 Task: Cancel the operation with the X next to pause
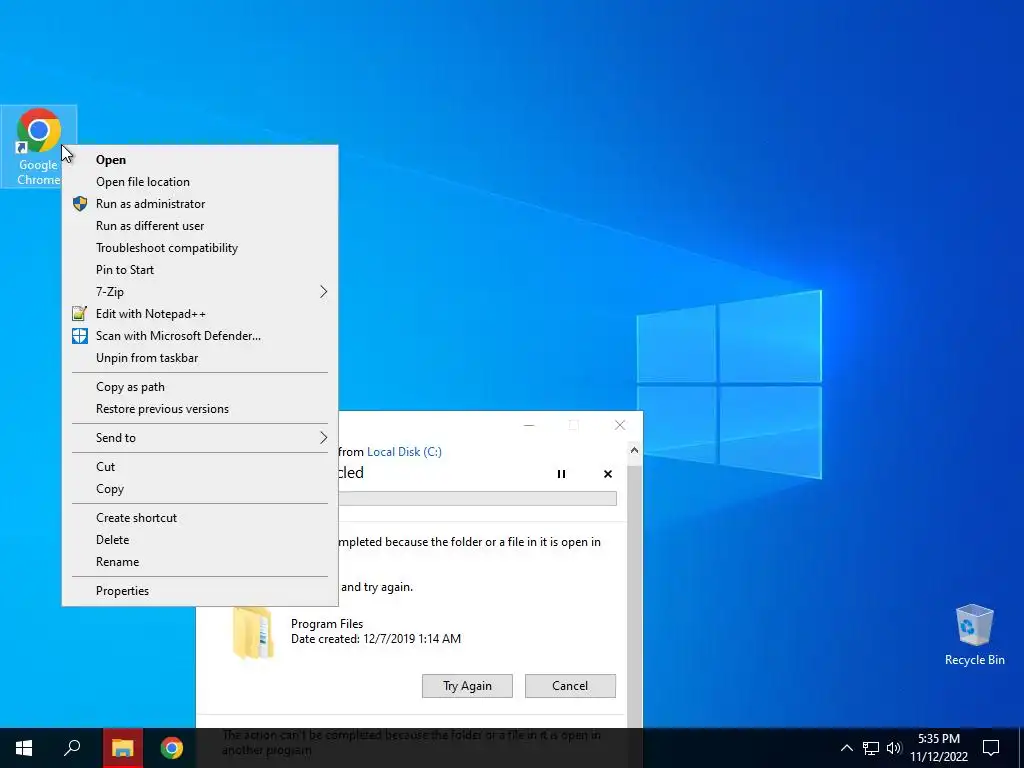pyautogui.click(x=608, y=474)
